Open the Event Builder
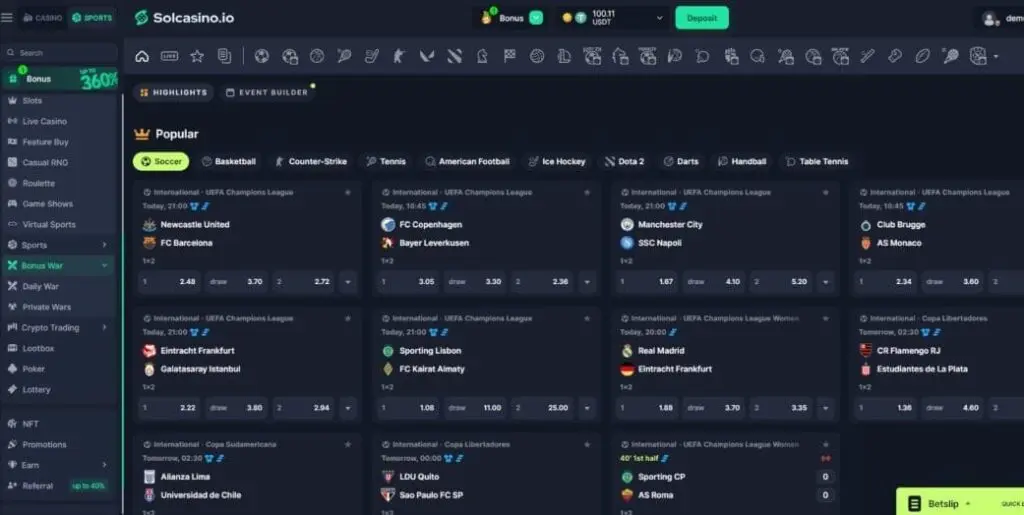Viewport: 1024px width, 515px height. point(267,92)
